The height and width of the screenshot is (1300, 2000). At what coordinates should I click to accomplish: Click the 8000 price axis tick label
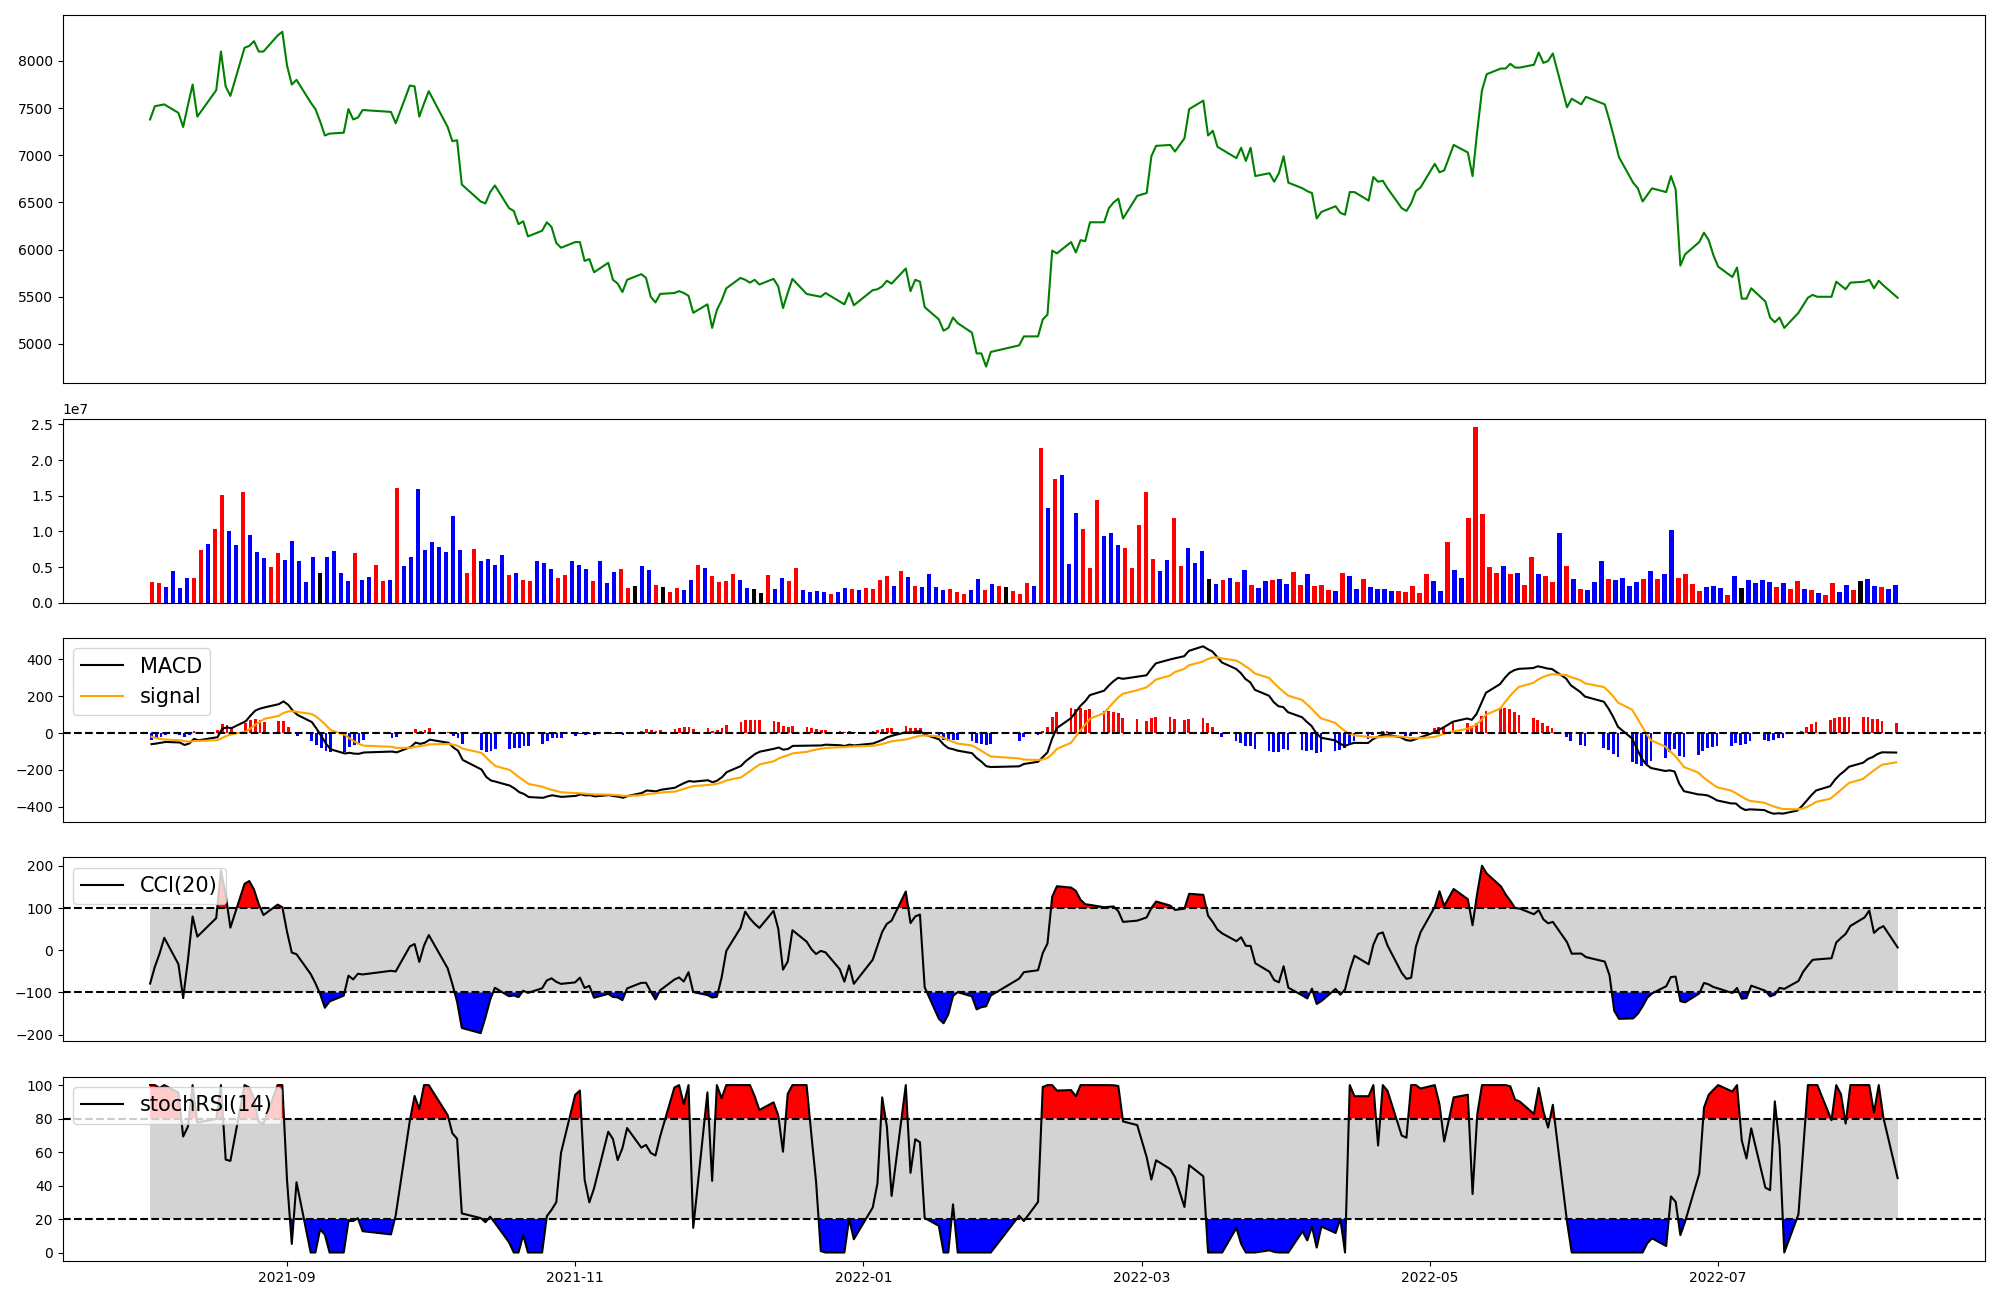35,62
